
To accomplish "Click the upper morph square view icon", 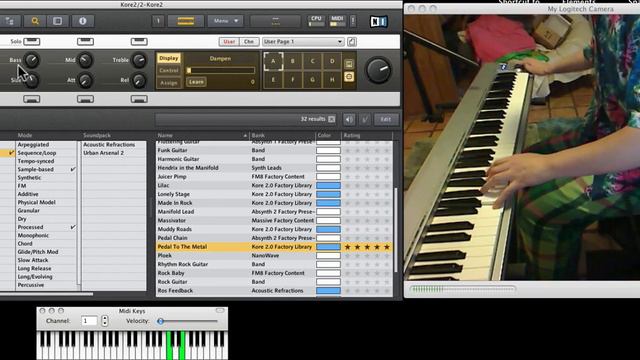I will pyautogui.click(x=349, y=64).
